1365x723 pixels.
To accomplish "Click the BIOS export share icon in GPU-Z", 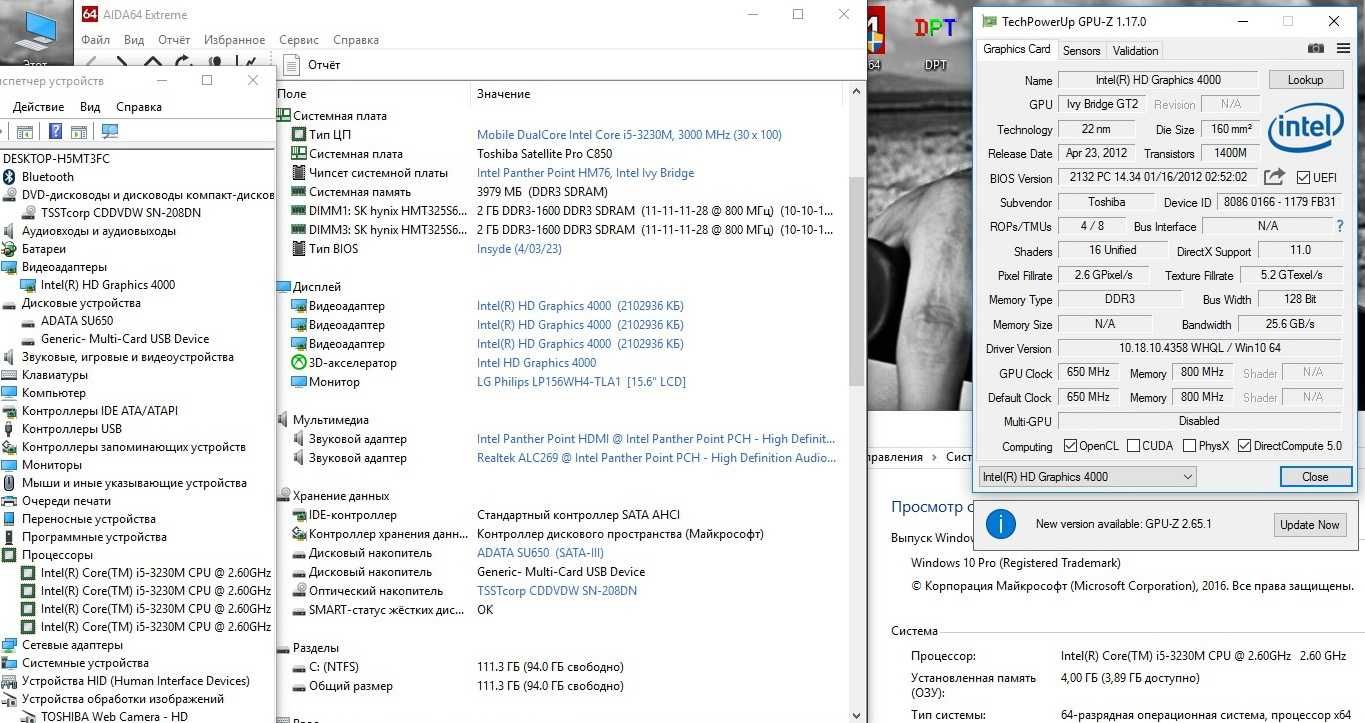I will click(x=1274, y=177).
